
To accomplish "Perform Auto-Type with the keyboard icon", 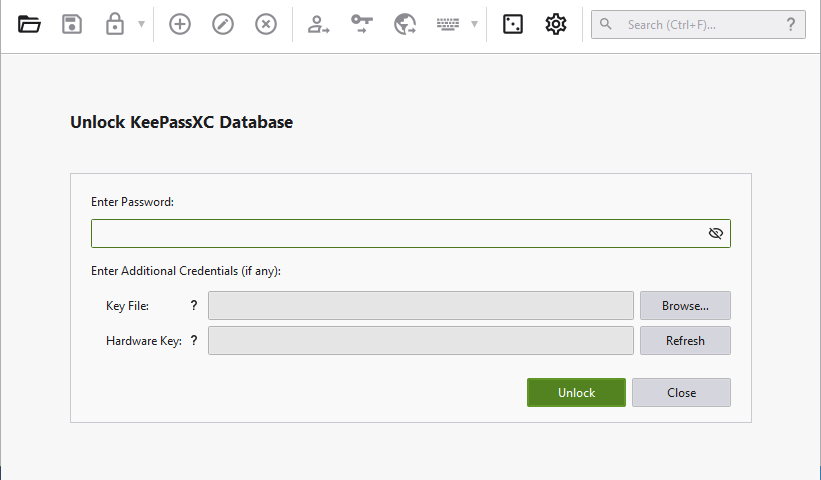I will (448, 24).
